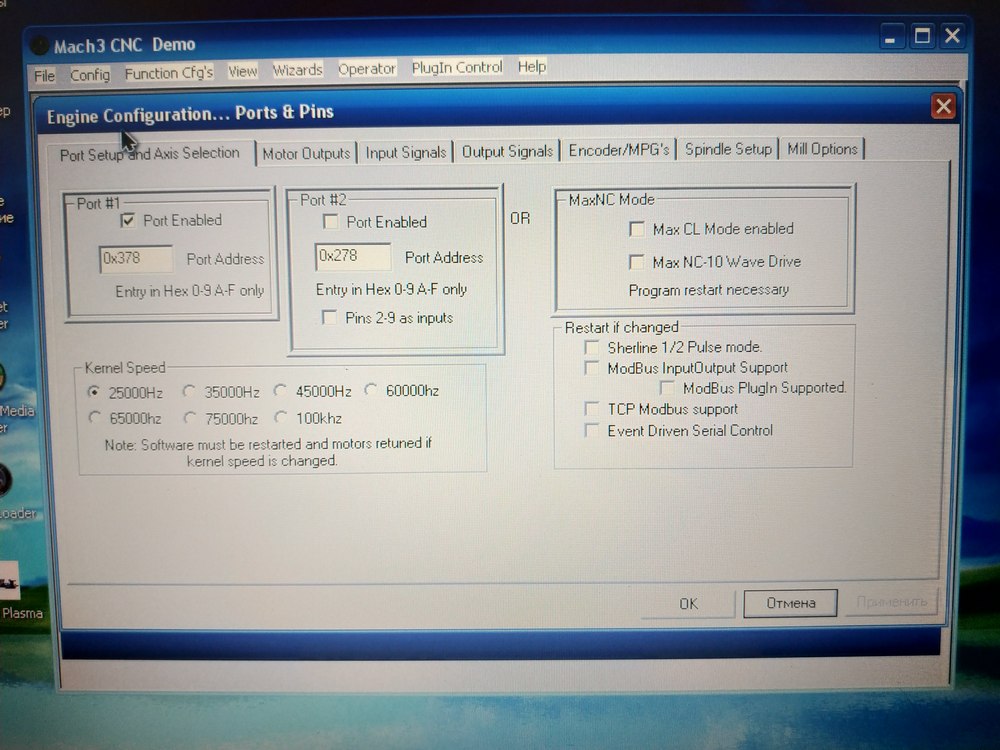Click the Применить apply button
The width and height of the screenshot is (1000, 750).
[892, 602]
